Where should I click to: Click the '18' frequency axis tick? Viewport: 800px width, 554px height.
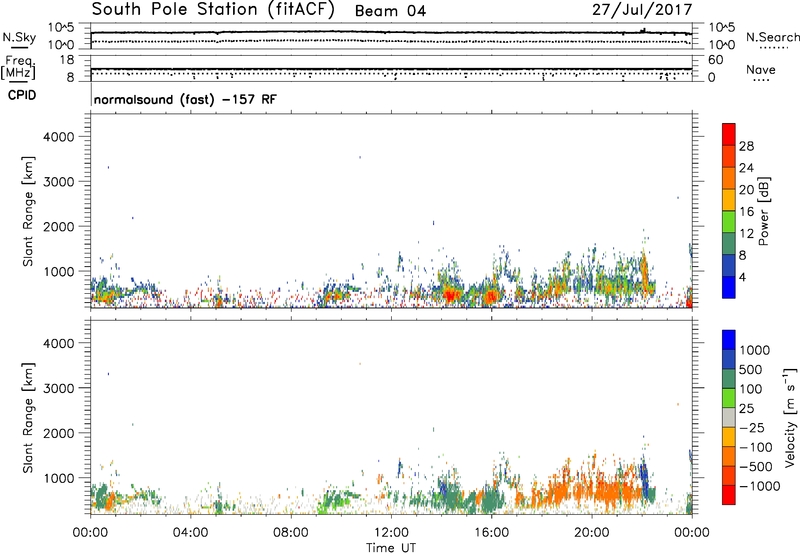point(68,60)
